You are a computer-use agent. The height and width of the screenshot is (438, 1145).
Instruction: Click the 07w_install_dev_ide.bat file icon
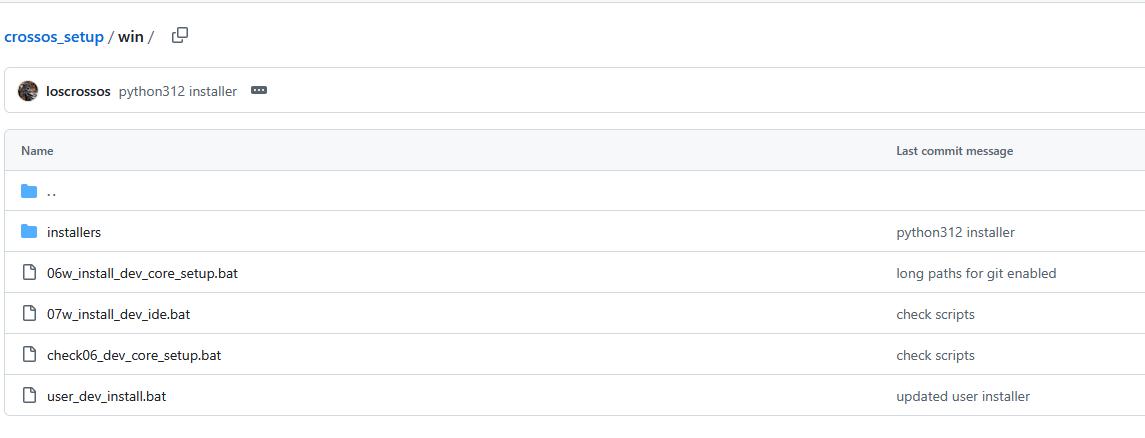click(x=29, y=314)
